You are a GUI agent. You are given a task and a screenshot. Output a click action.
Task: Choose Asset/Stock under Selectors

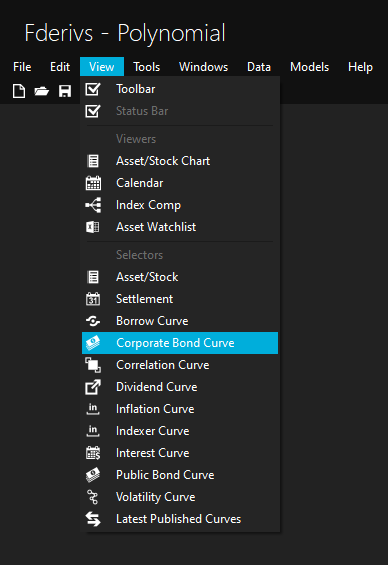[x=180, y=277]
